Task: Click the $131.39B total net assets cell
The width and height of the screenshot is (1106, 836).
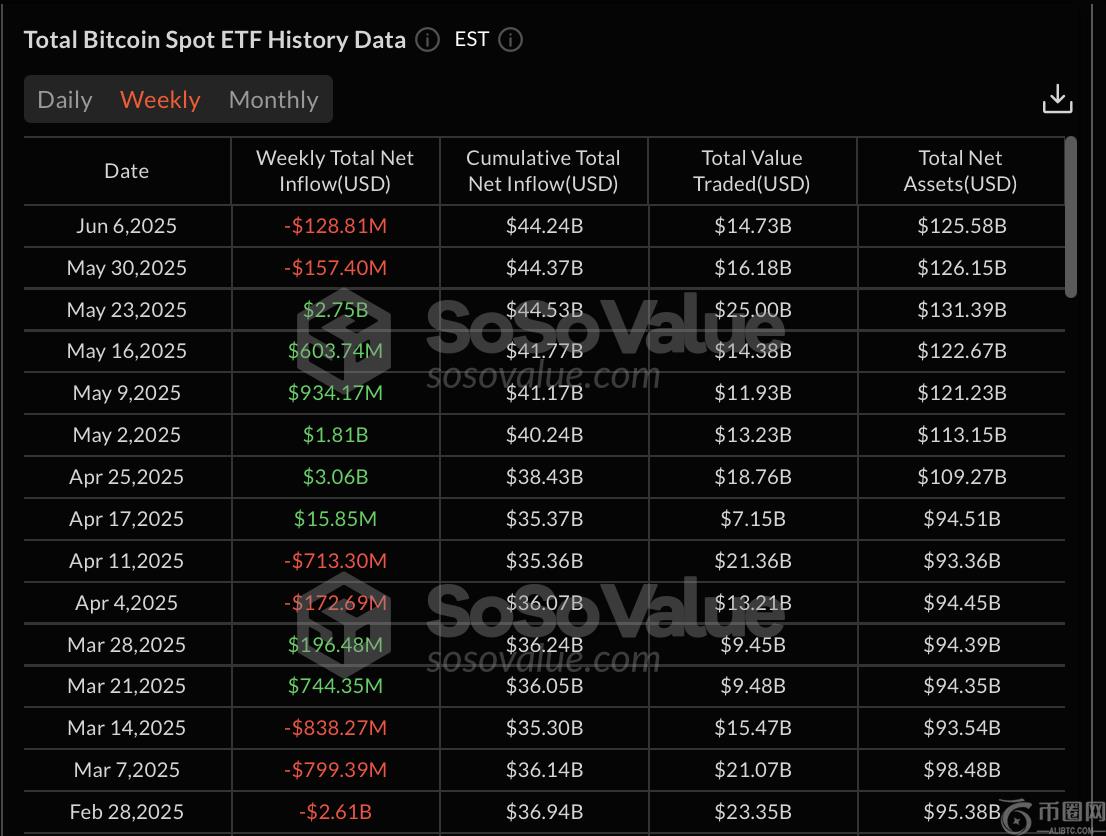Action: (960, 310)
